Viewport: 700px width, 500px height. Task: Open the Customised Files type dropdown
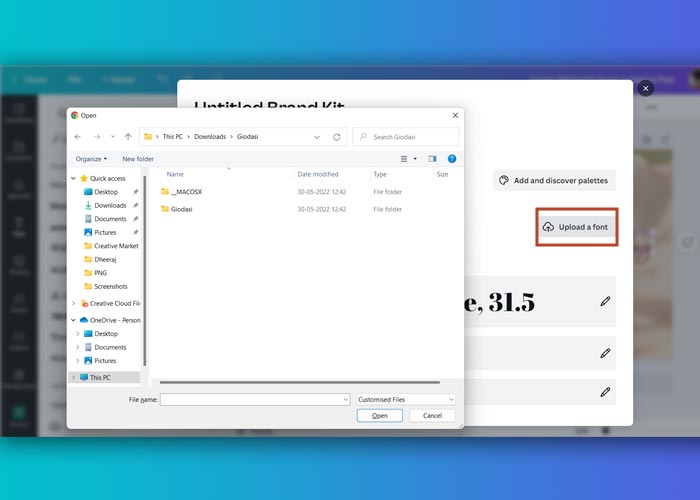406,400
